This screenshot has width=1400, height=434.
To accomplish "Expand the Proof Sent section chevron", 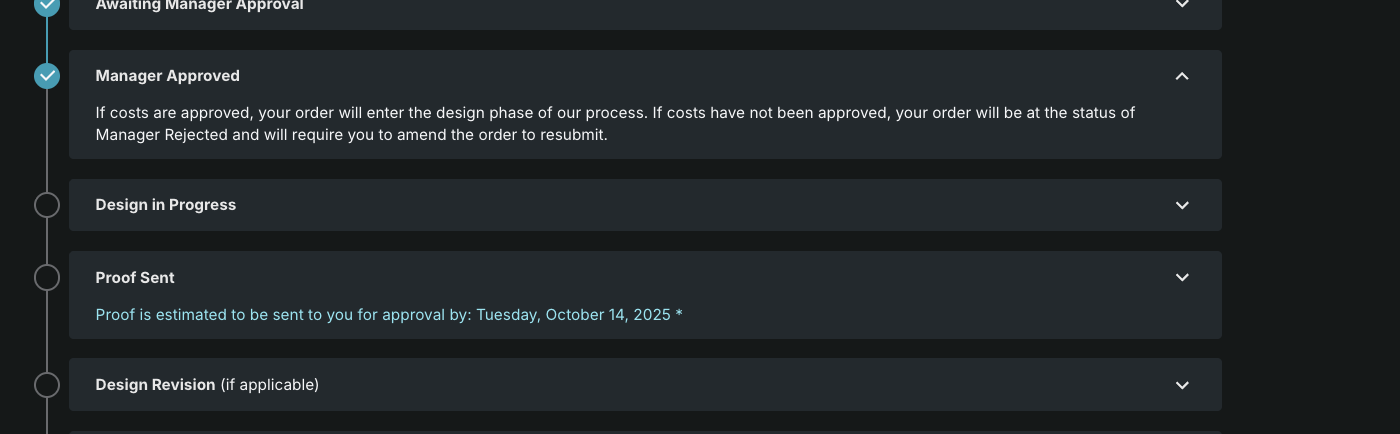I will tap(1182, 277).
